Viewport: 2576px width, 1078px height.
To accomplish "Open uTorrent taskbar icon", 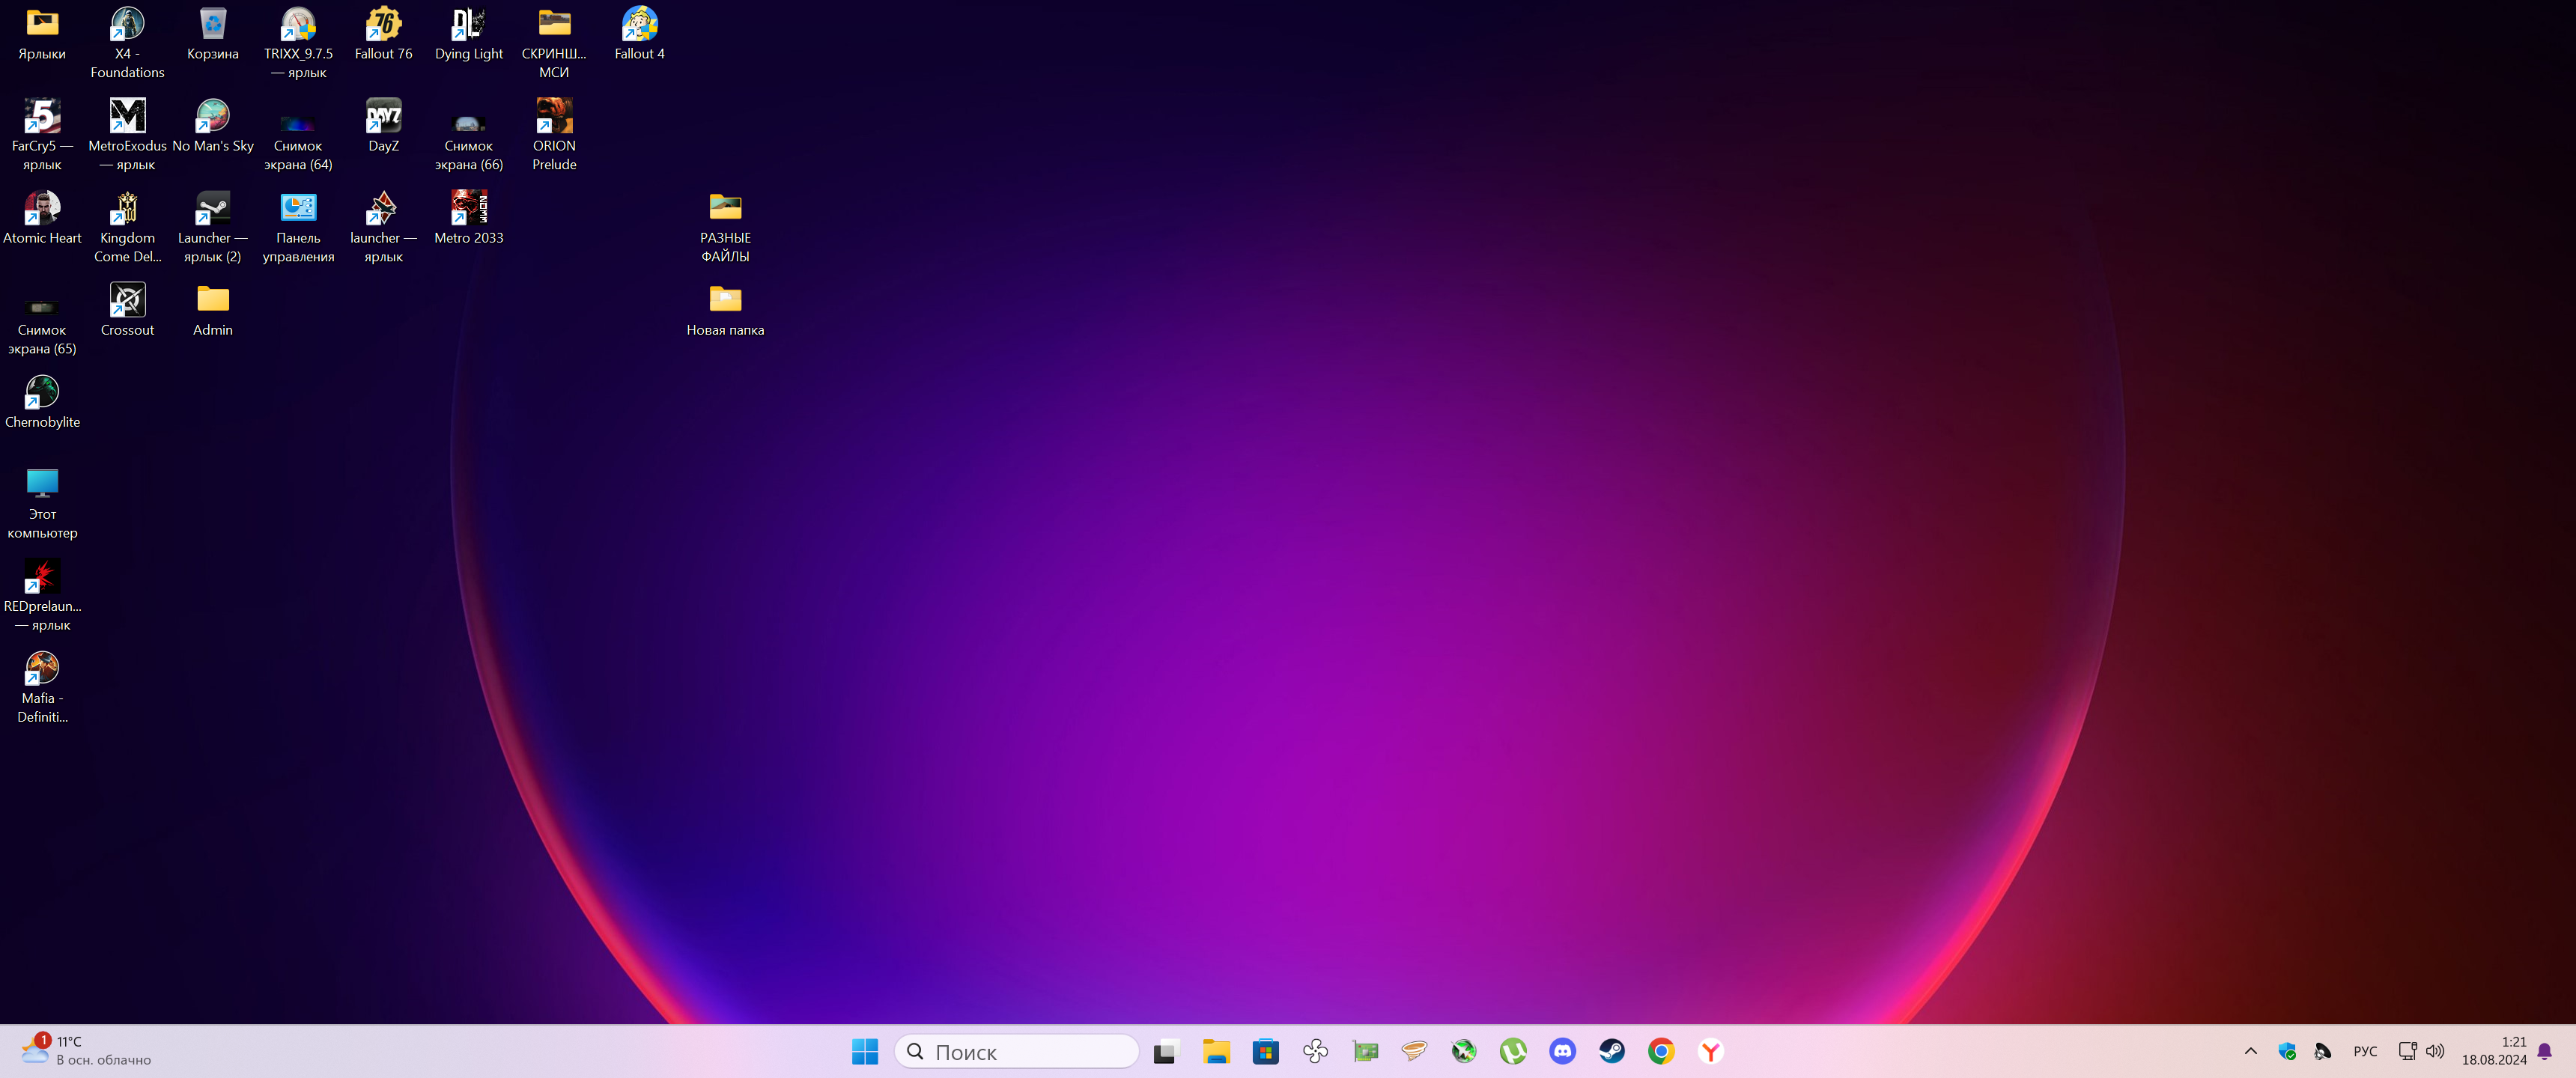I will click(1513, 1051).
